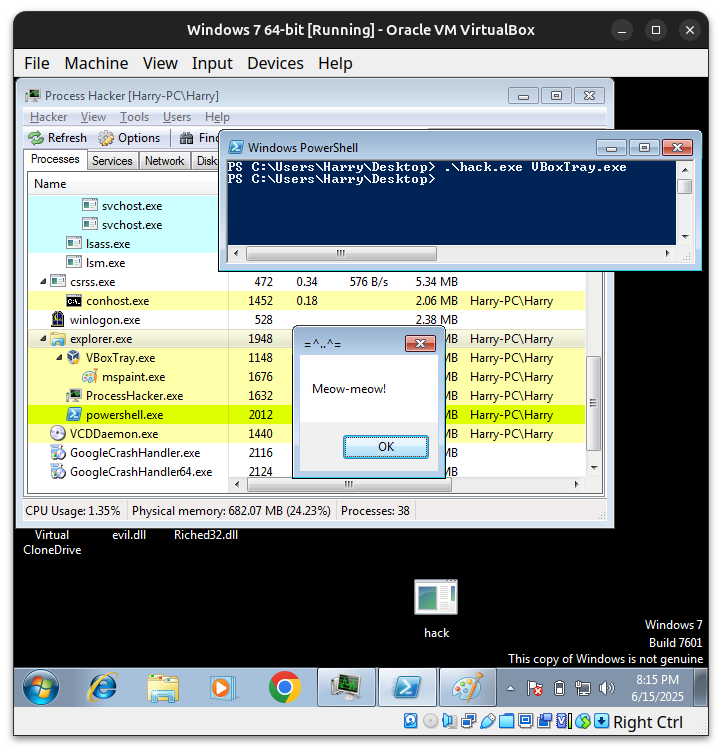Screen dimensions: 722x752
Task: Select GoogleCrashHandler.exe process icon
Action: pyautogui.click(x=58, y=452)
